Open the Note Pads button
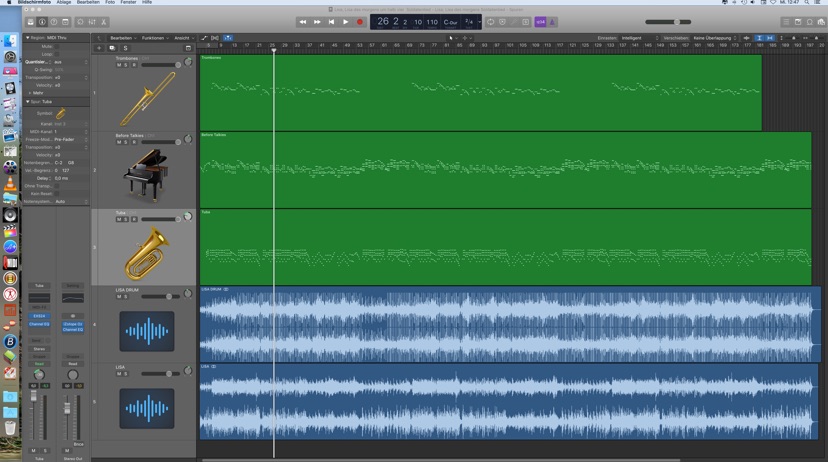This screenshot has height=462, width=828. click(x=798, y=22)
